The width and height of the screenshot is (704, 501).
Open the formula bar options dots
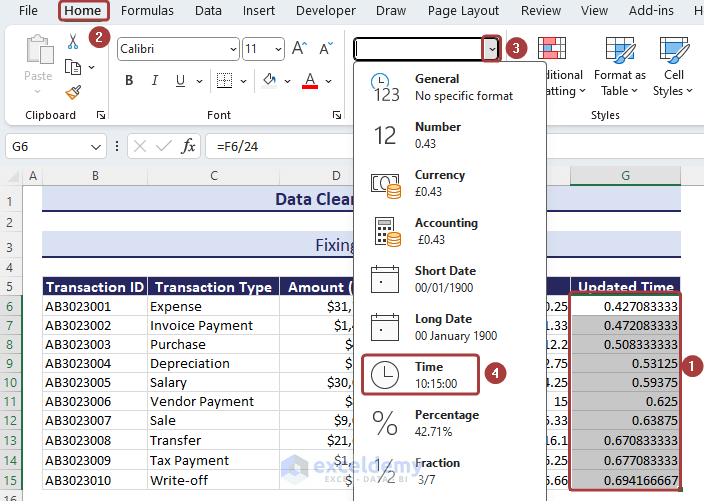coord(117,146)
